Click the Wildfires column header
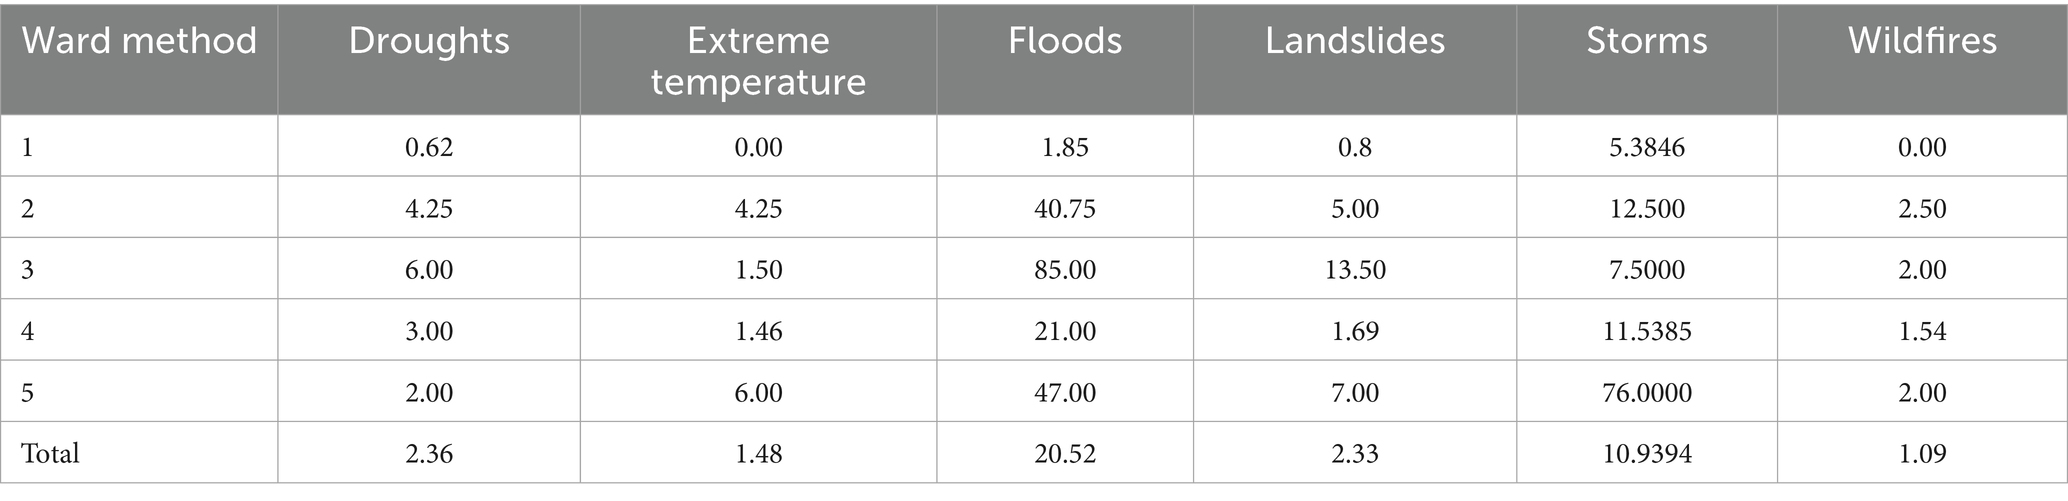 pos(1921,41)
